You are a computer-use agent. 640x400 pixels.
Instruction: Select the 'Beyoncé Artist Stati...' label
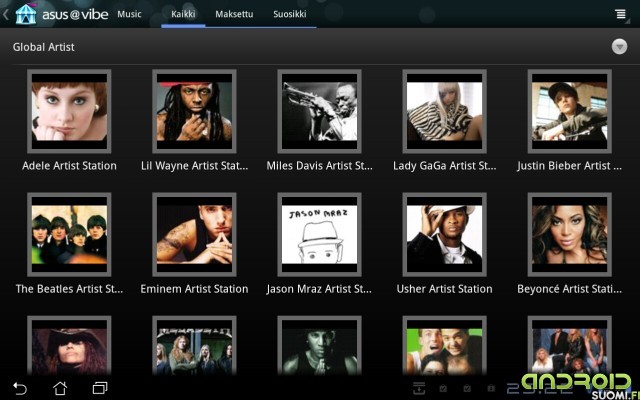click(570, 289)
